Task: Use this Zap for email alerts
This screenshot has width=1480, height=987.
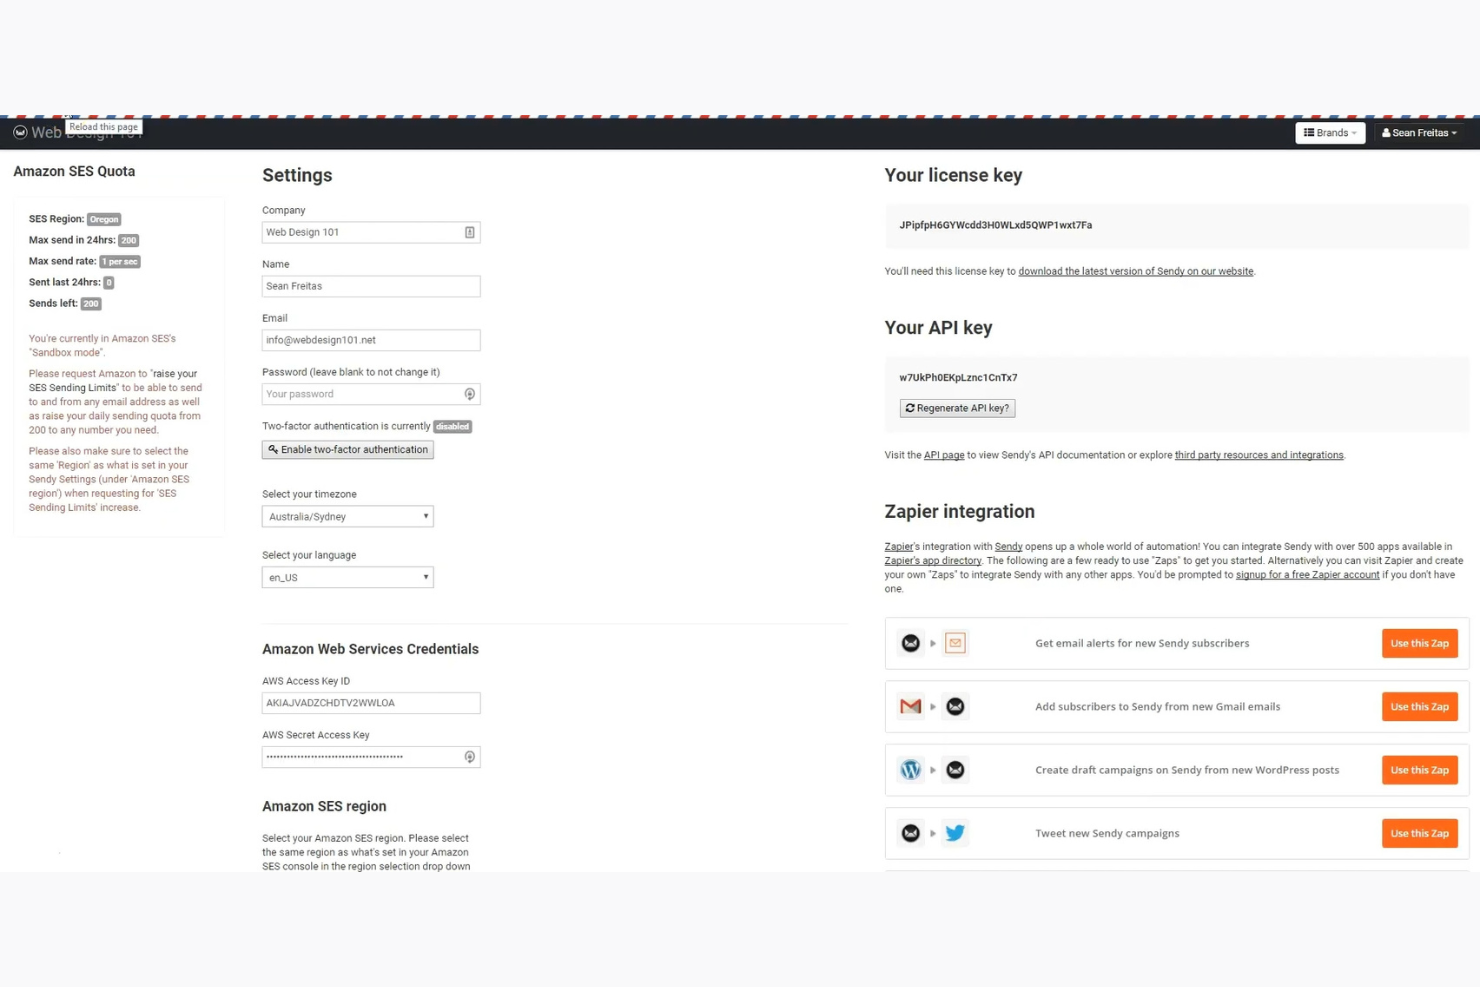Action: click(1420, 643)
